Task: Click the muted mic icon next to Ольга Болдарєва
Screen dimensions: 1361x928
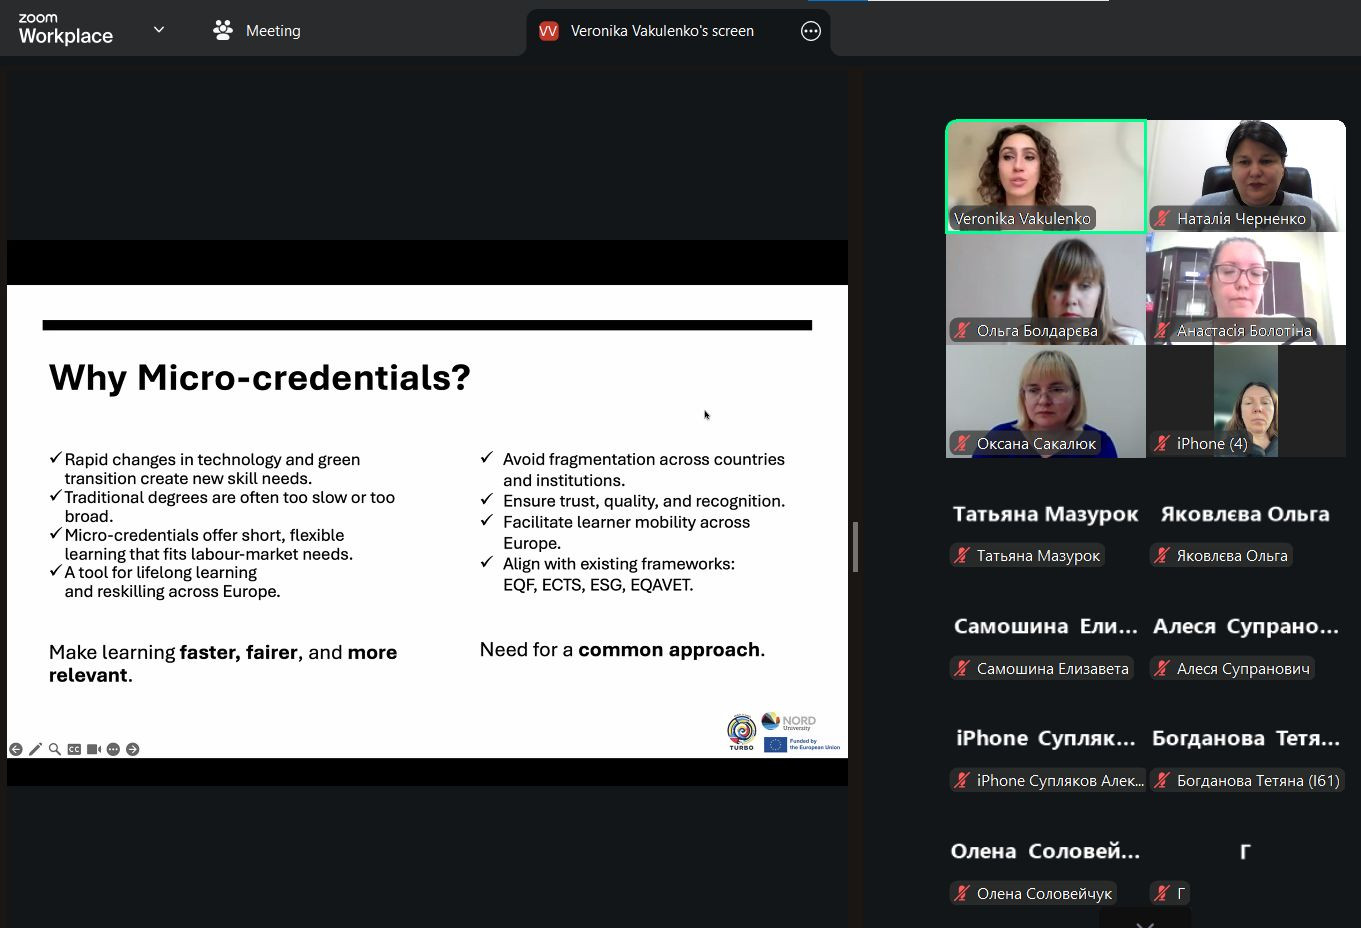Action: (x=962, y=330)
